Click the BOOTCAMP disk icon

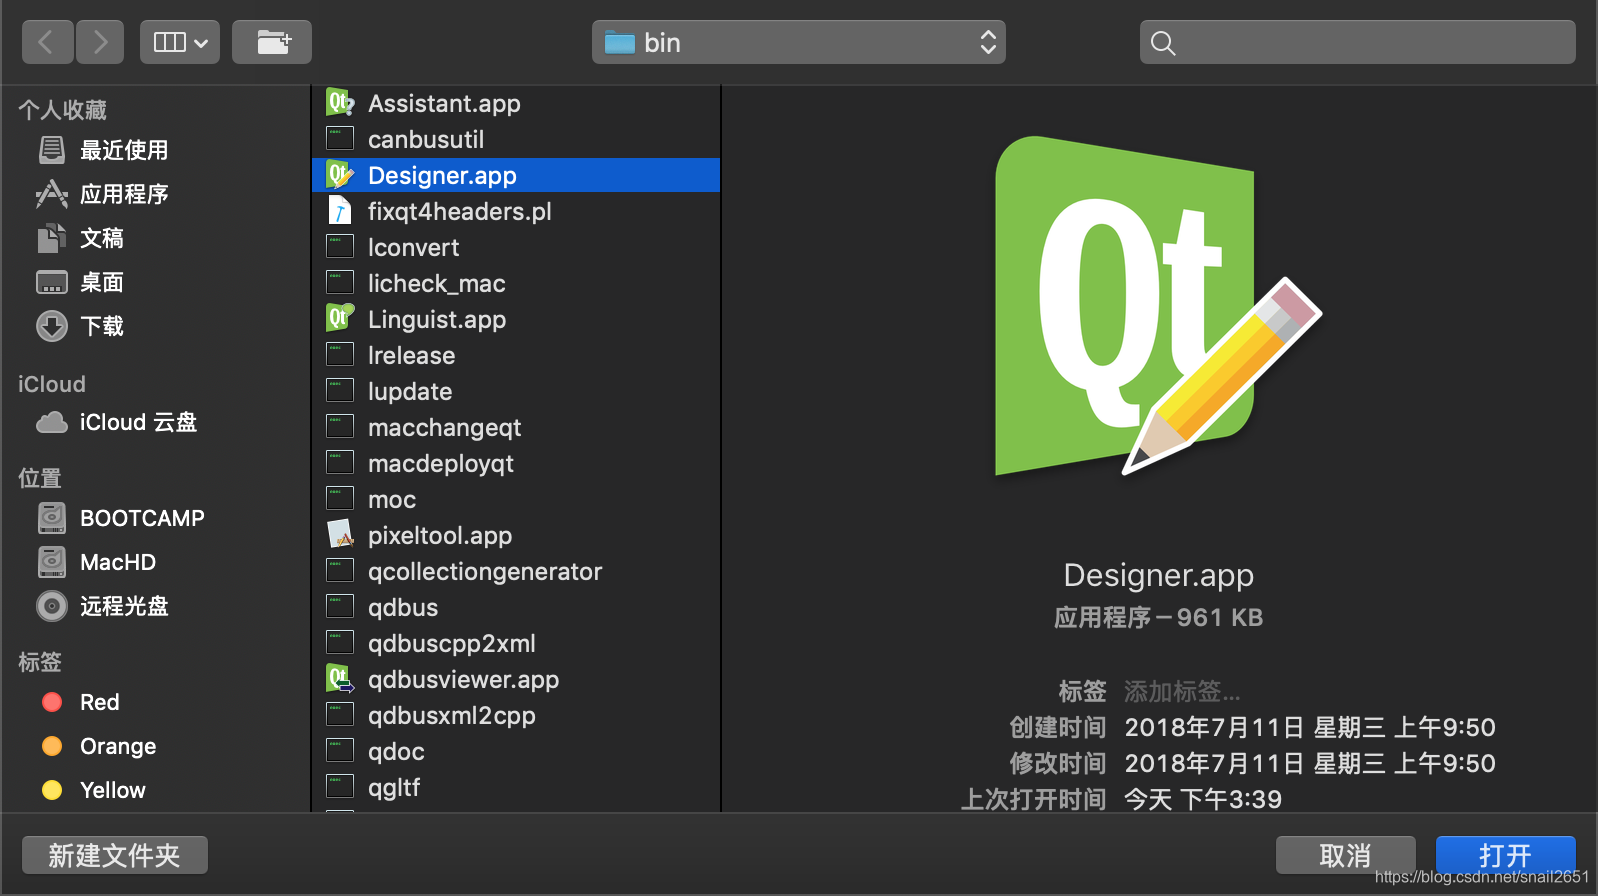pos(52,518)
